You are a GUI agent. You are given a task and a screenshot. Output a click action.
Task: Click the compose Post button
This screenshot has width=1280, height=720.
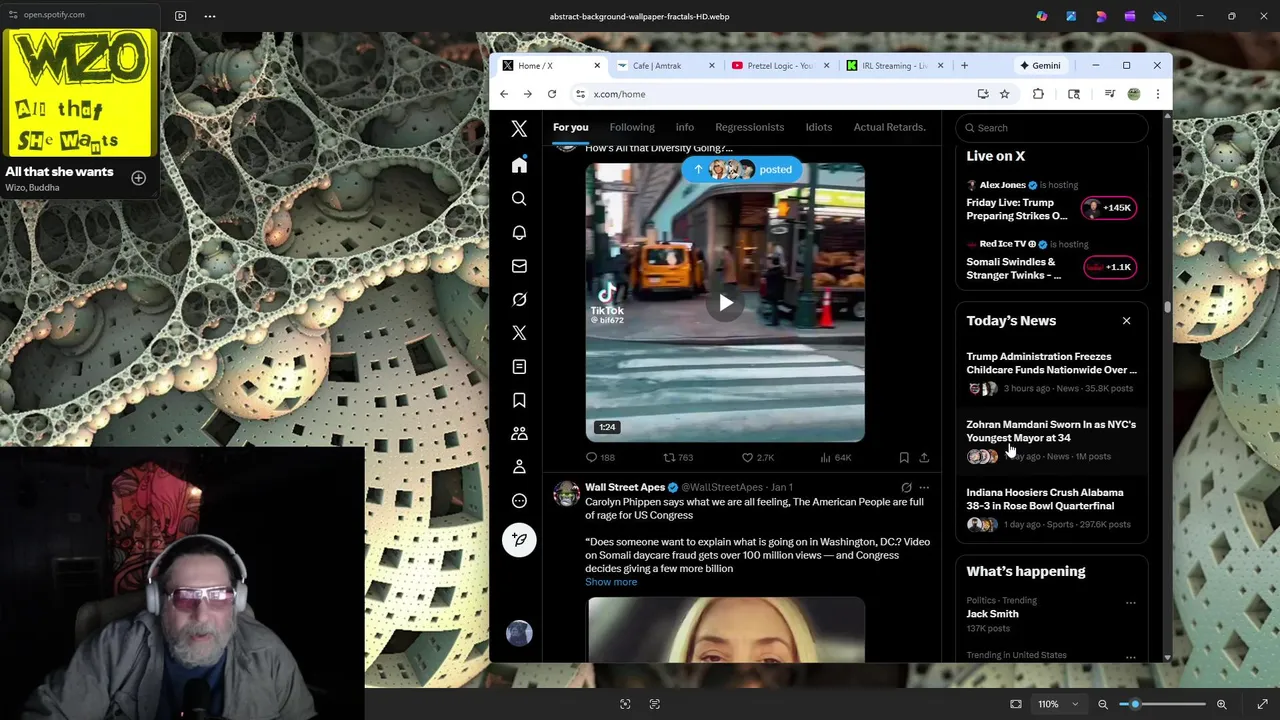pyautogui.click(x=519, y=540)
